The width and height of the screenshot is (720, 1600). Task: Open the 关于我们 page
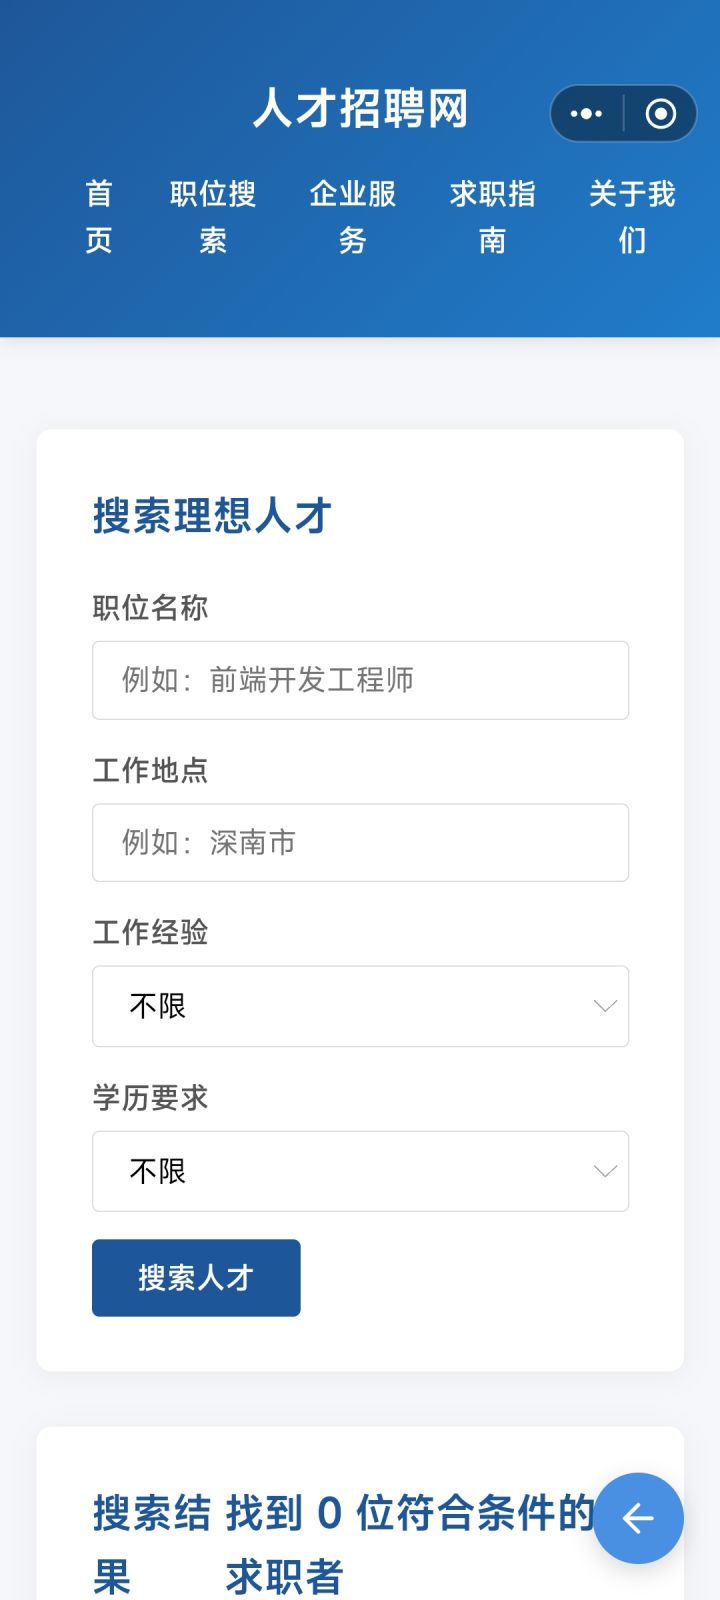632,216
